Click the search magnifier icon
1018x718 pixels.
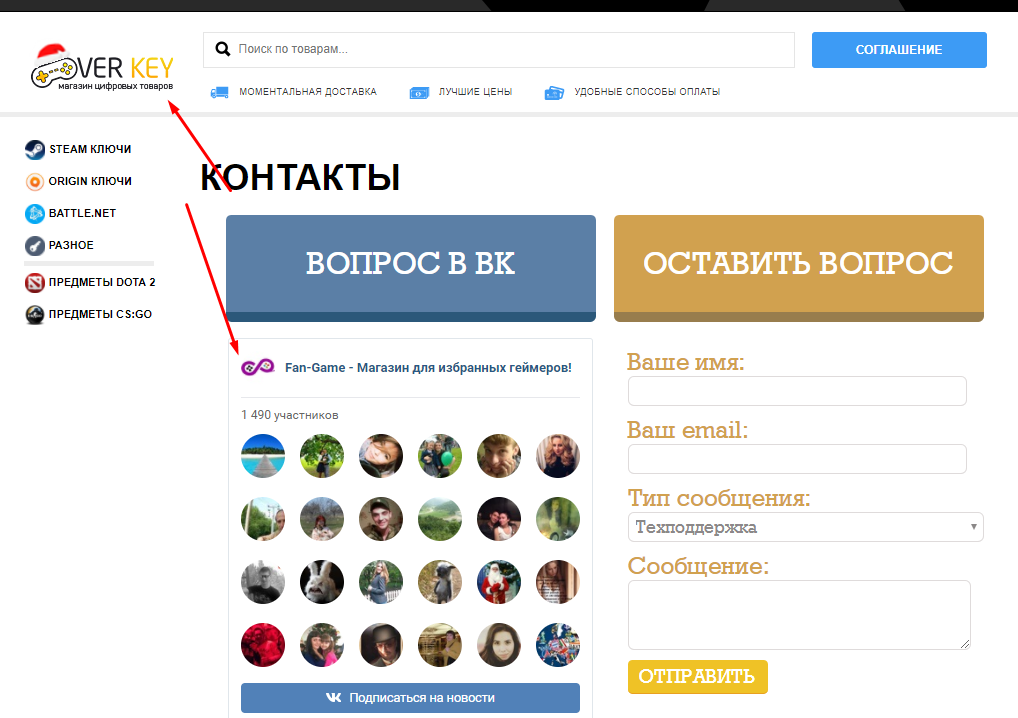(223, 49)
